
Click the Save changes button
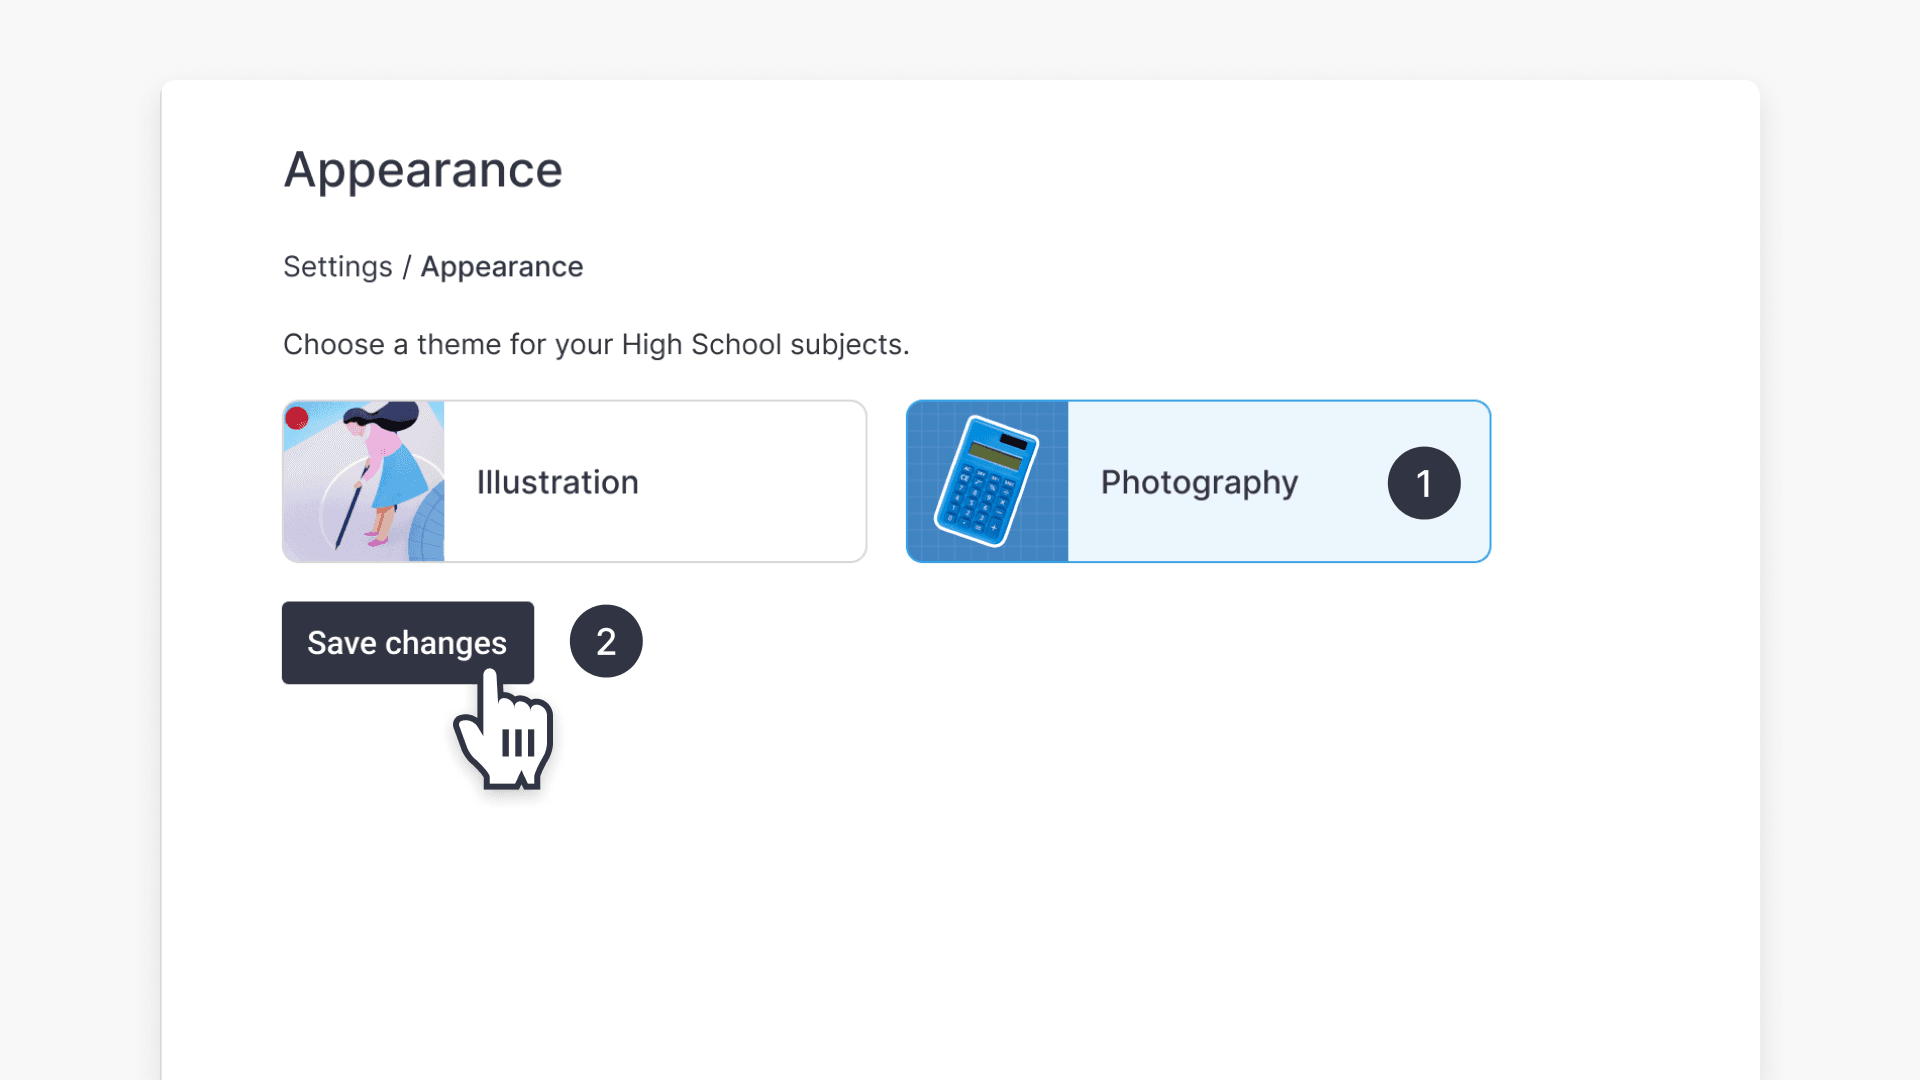408,643
